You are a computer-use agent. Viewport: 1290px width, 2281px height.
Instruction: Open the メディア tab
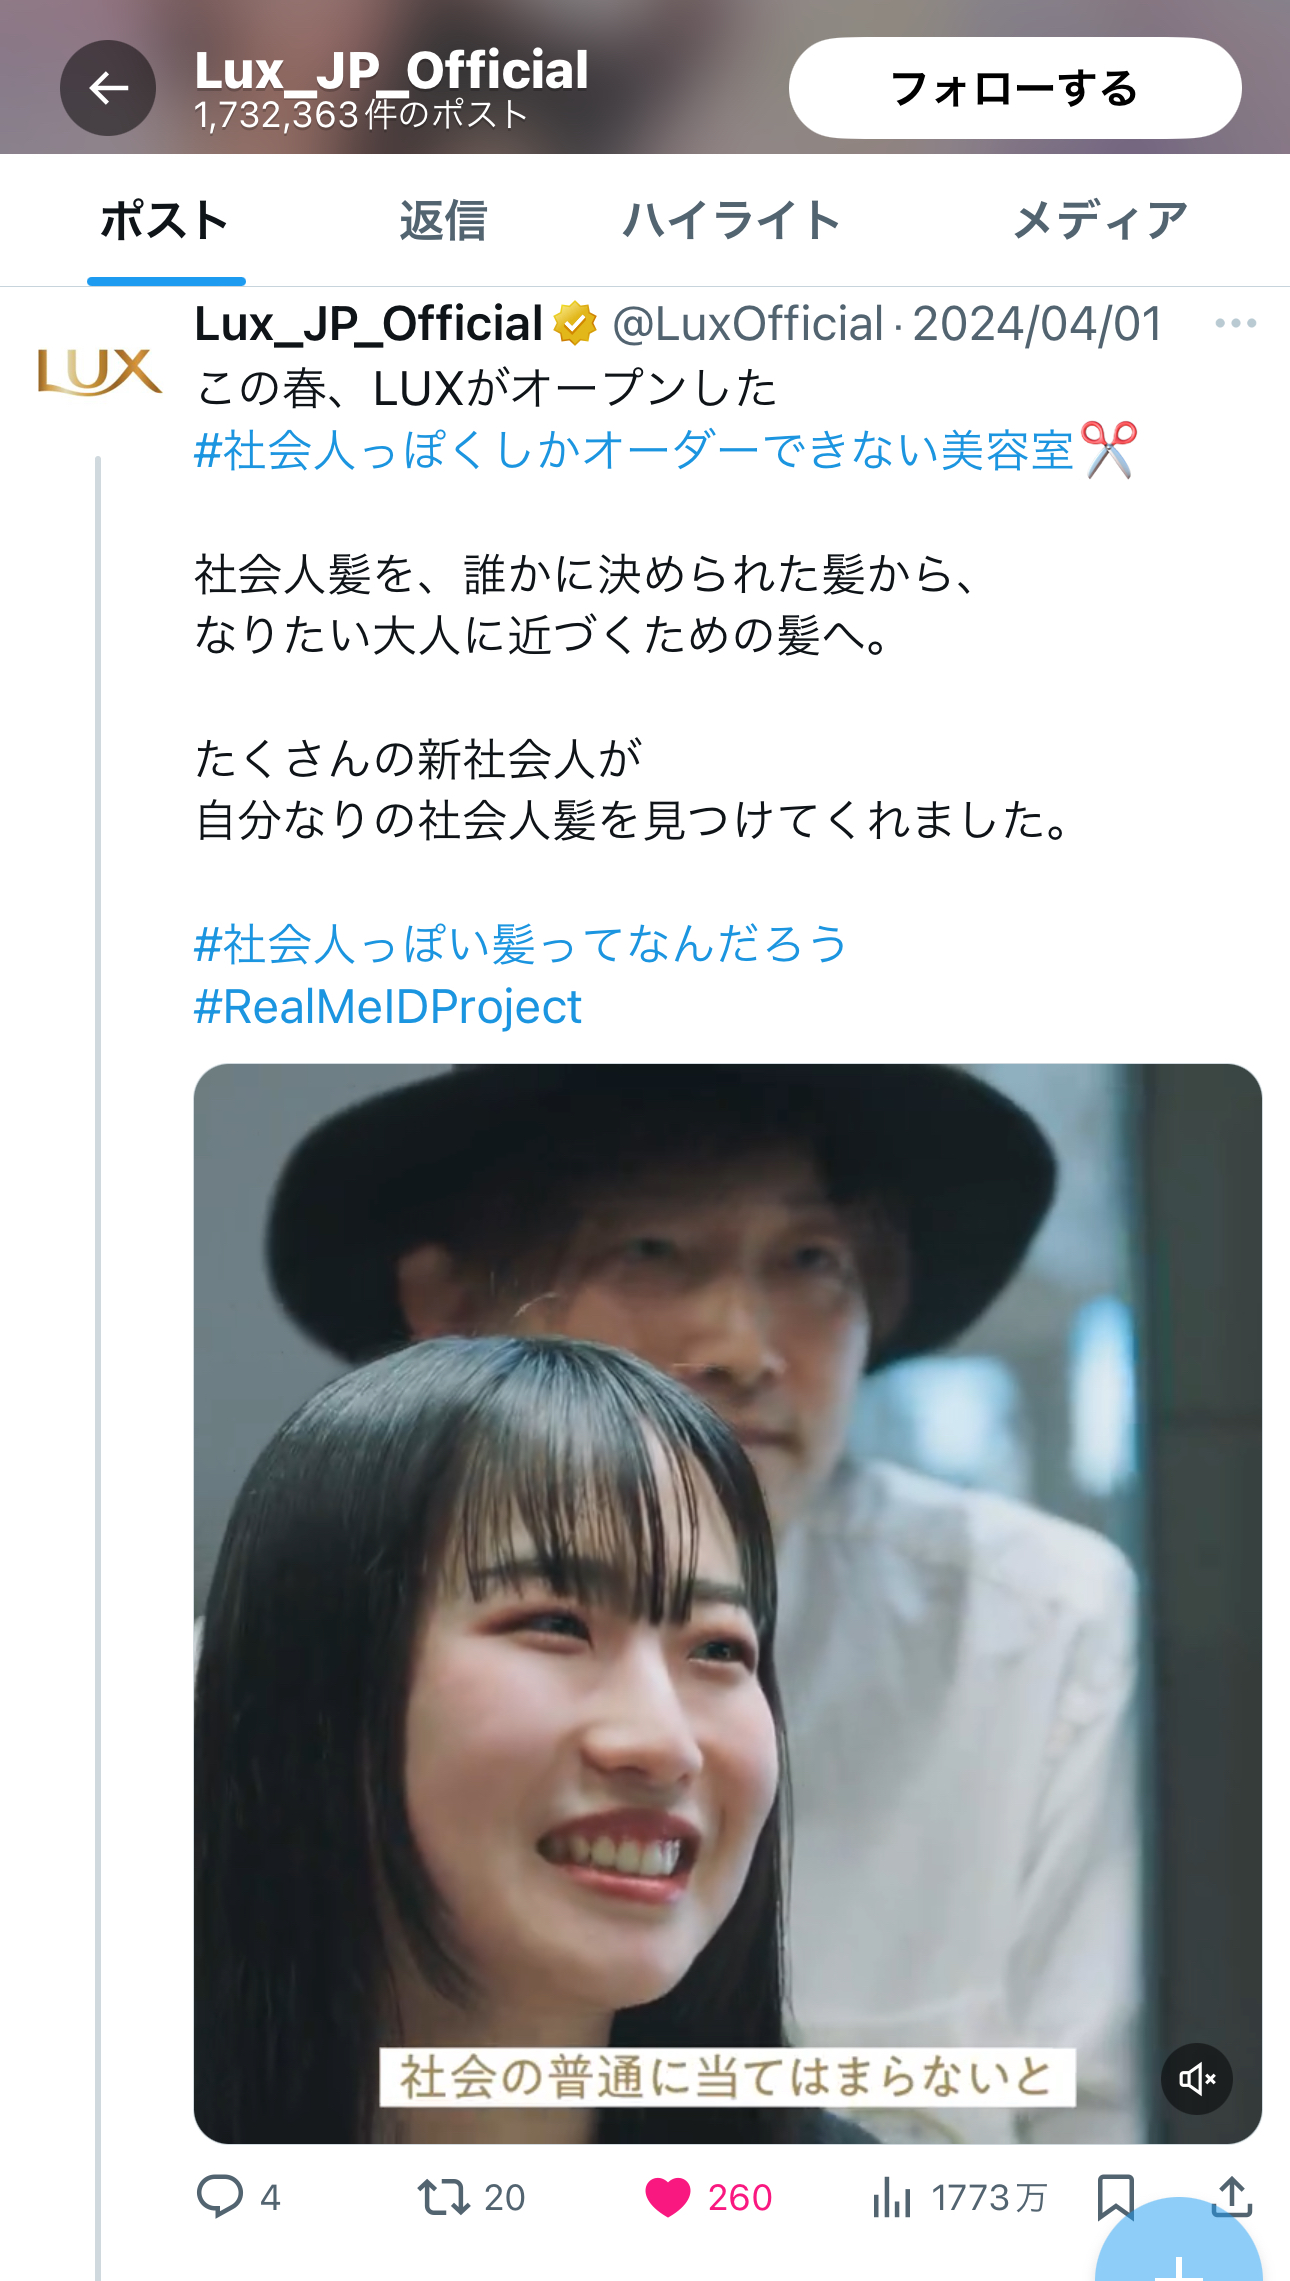(x=1100, y=221)
